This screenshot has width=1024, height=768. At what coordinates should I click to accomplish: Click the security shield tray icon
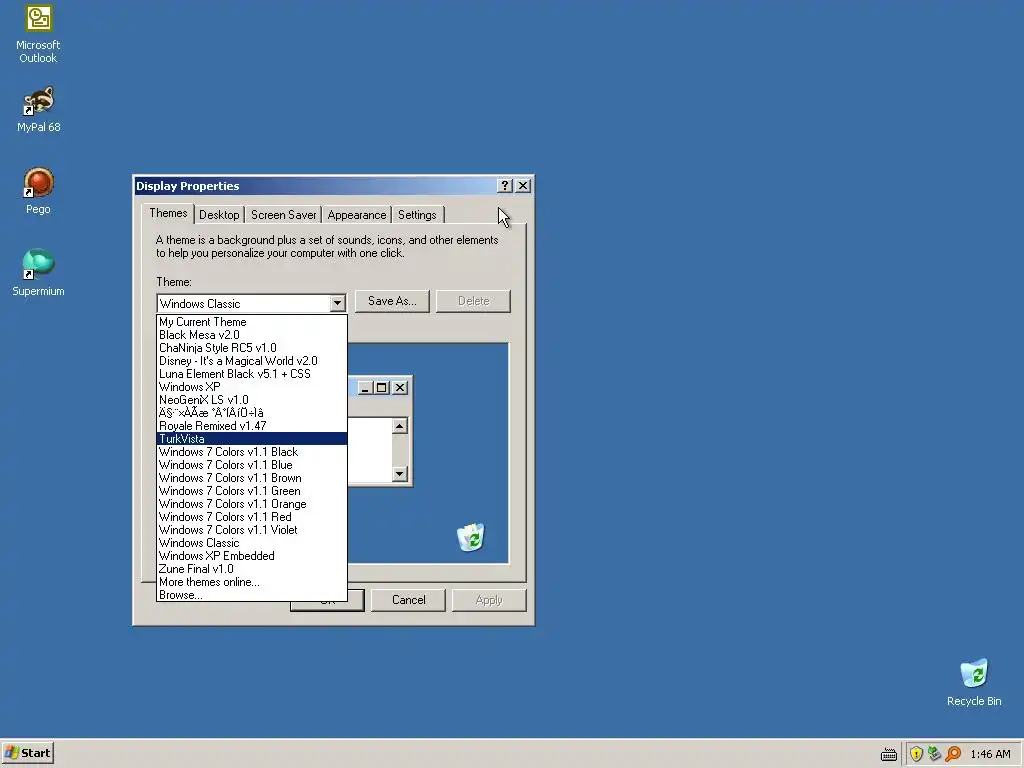click(x=916, y=754)
